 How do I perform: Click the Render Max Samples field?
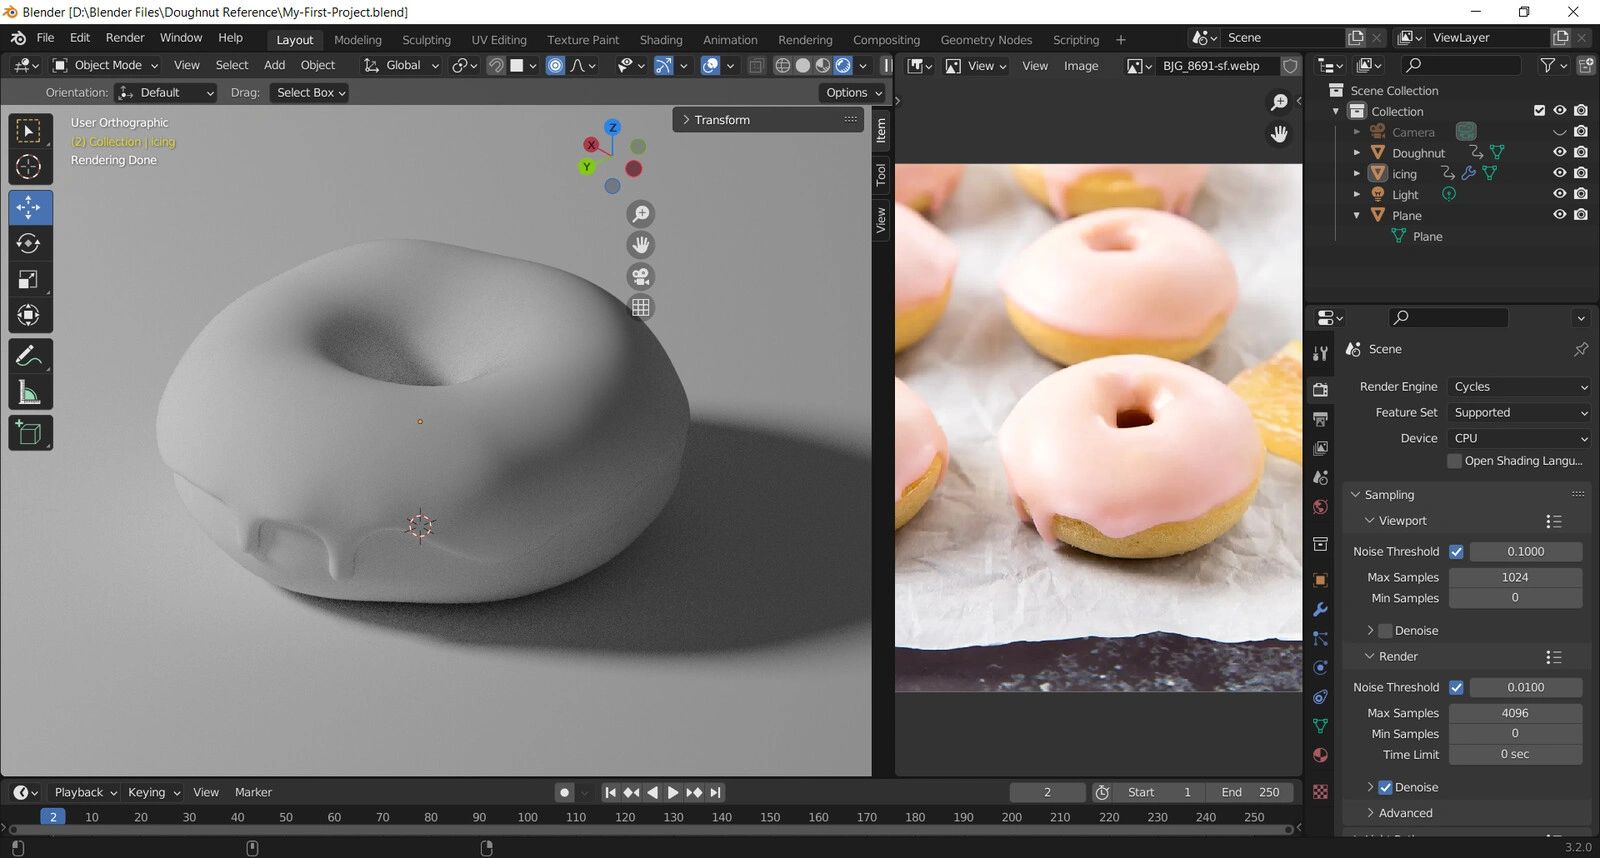pos(1514,714)
